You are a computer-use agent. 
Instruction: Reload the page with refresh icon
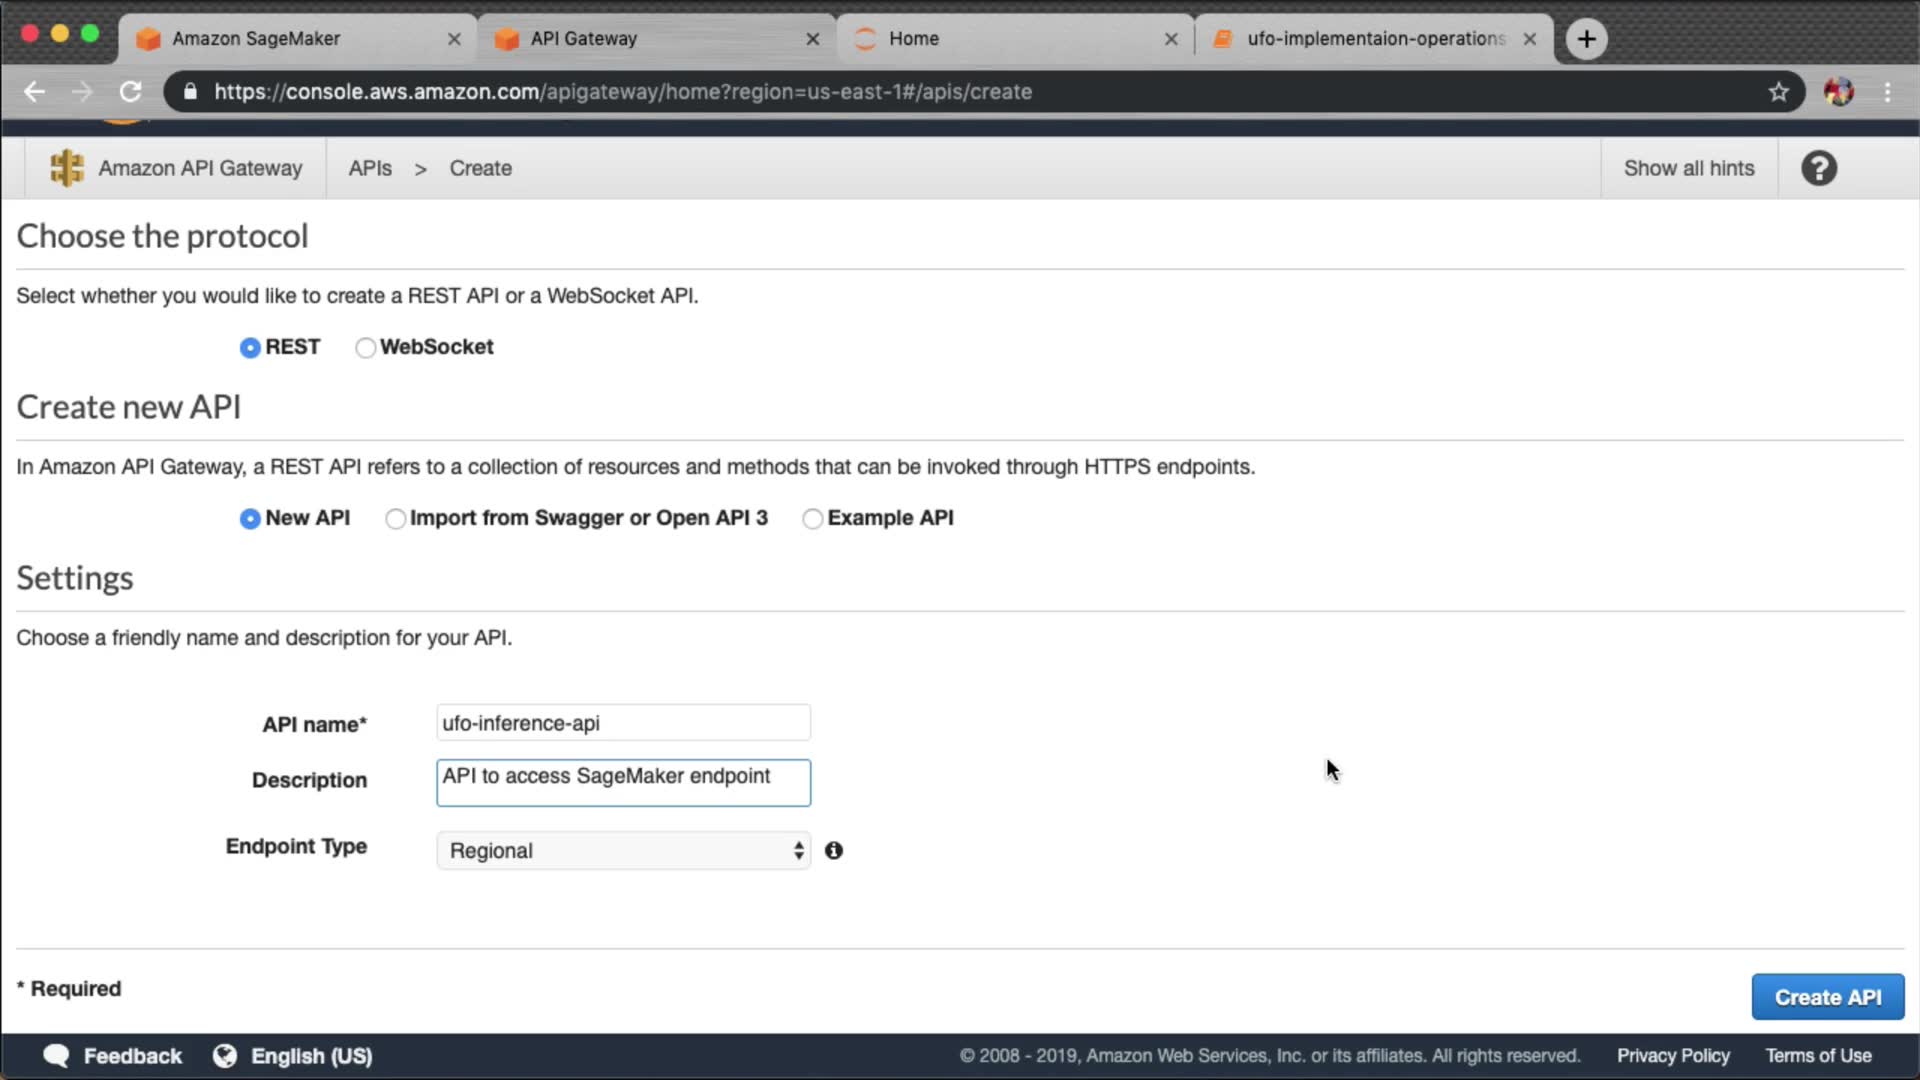131,92
